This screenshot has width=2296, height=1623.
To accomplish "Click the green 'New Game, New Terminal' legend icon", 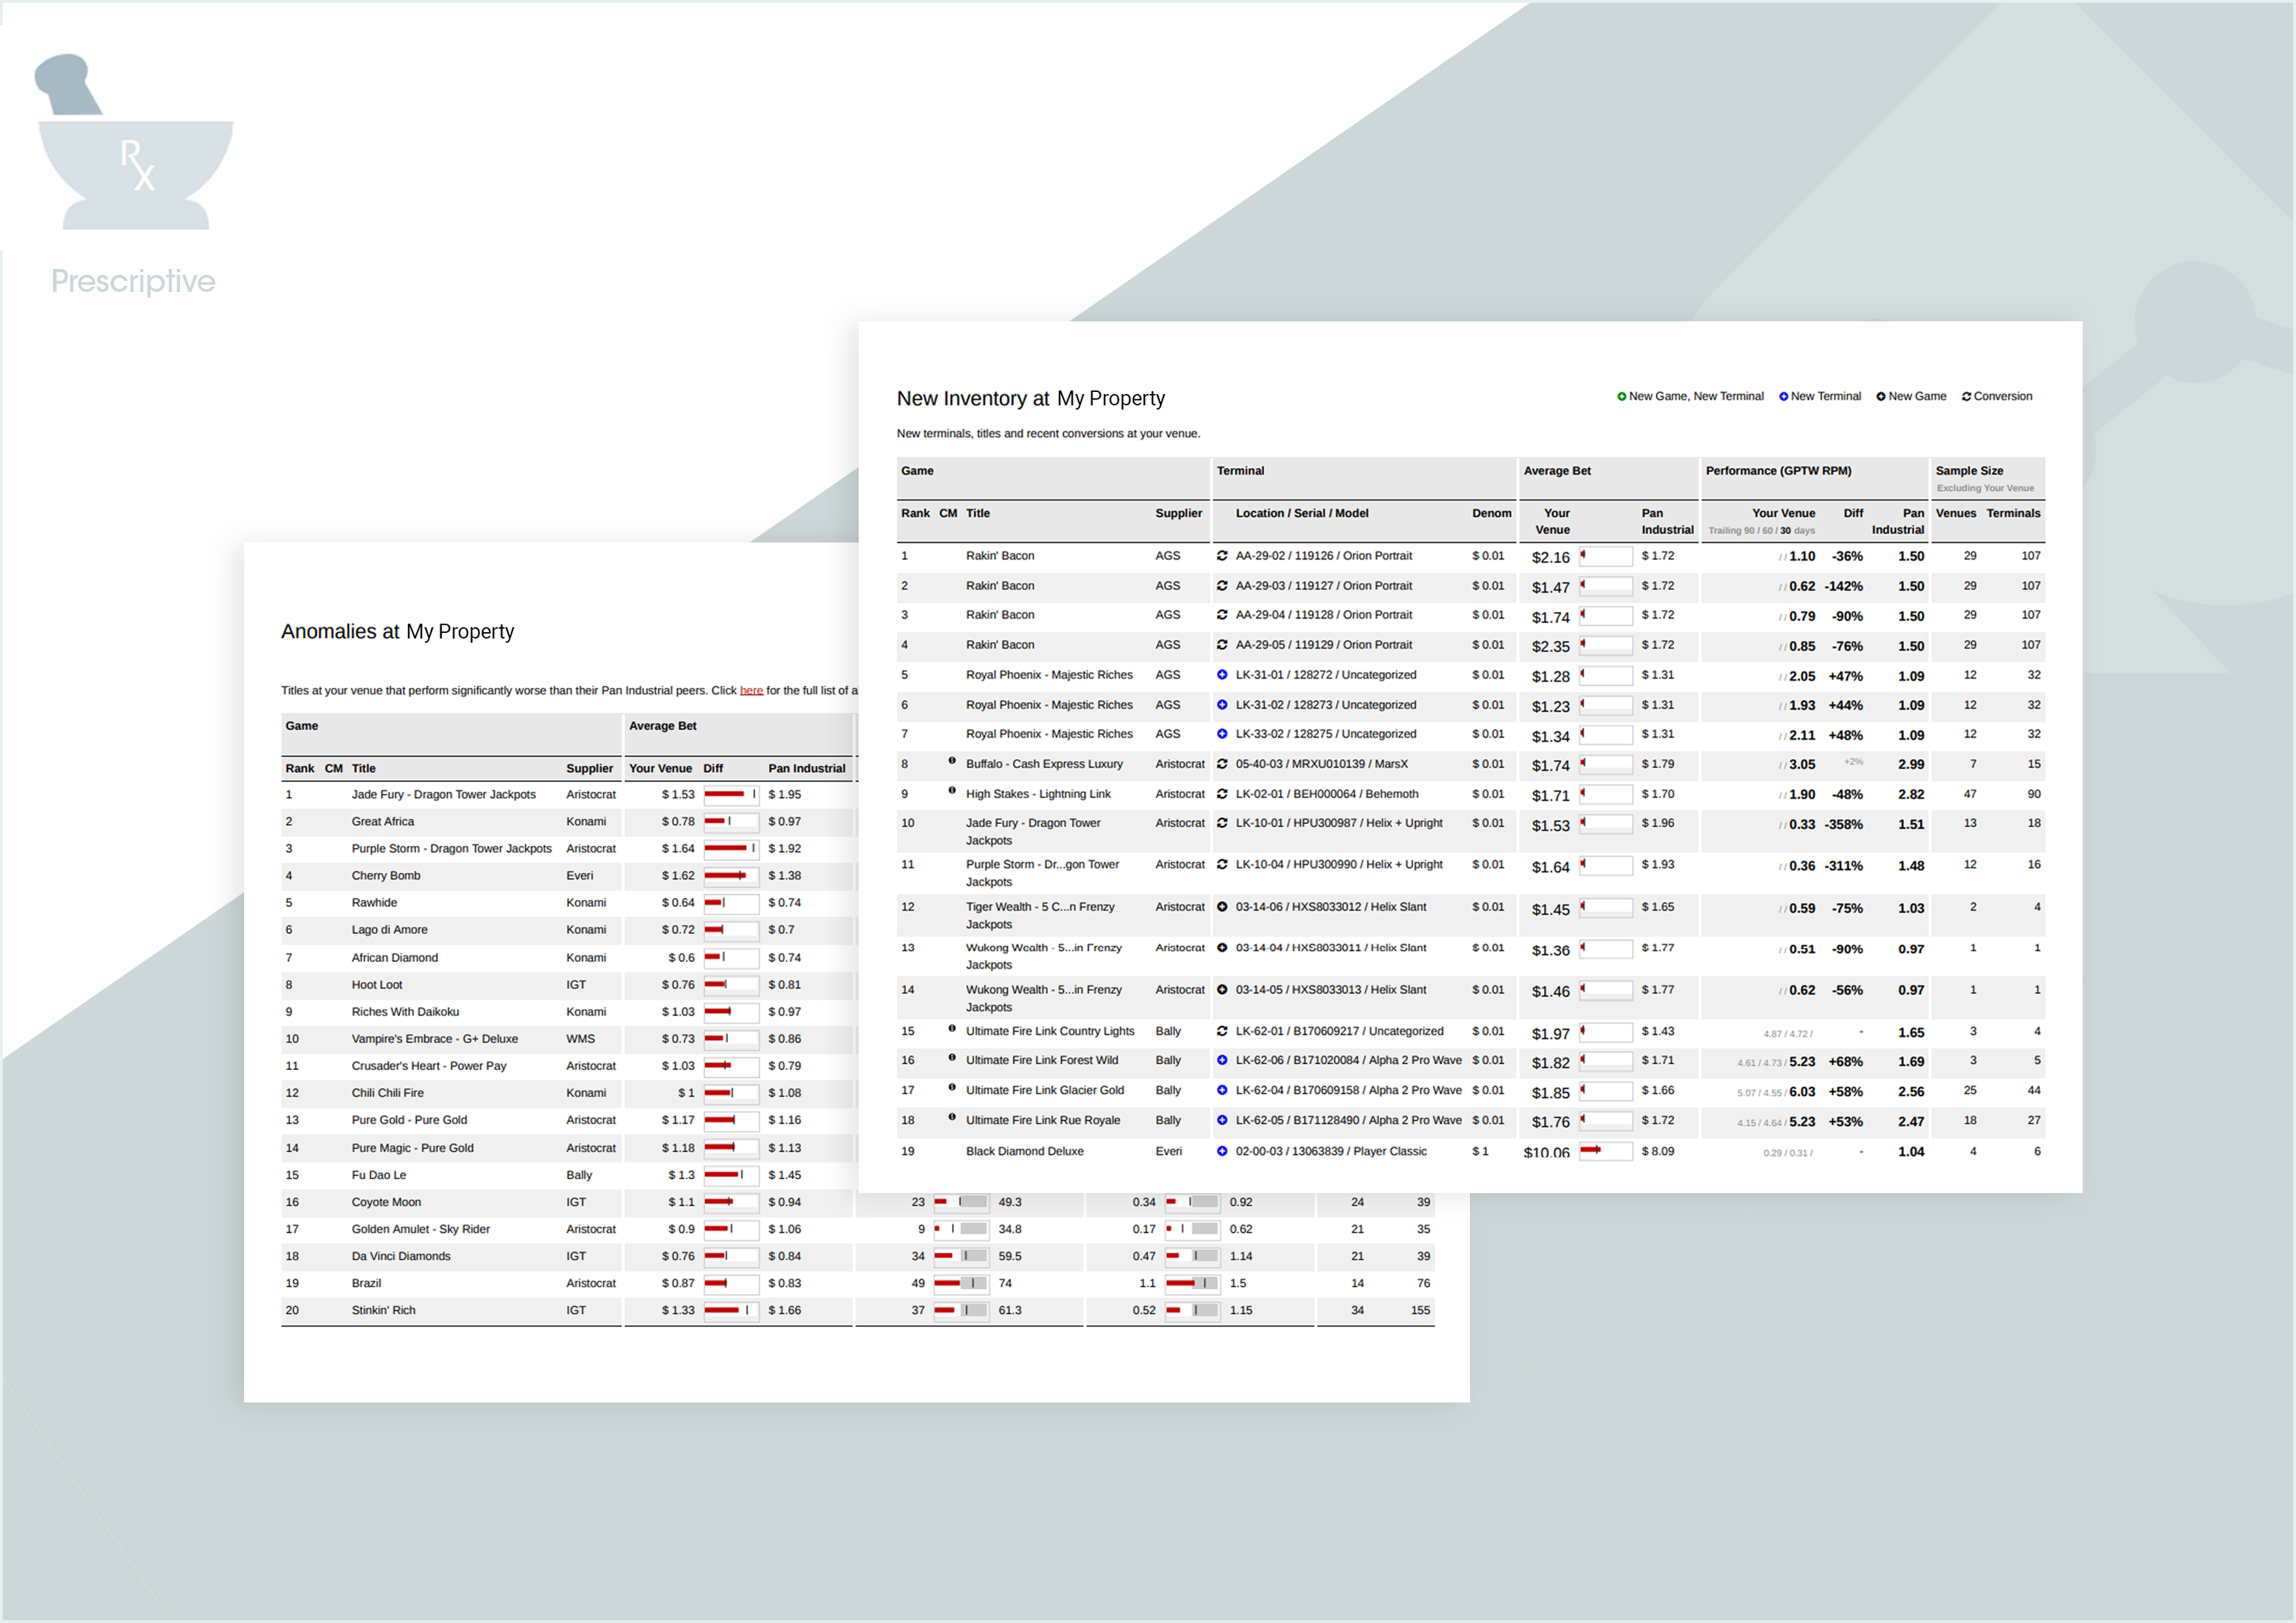I will click(x=1621, y=397).
